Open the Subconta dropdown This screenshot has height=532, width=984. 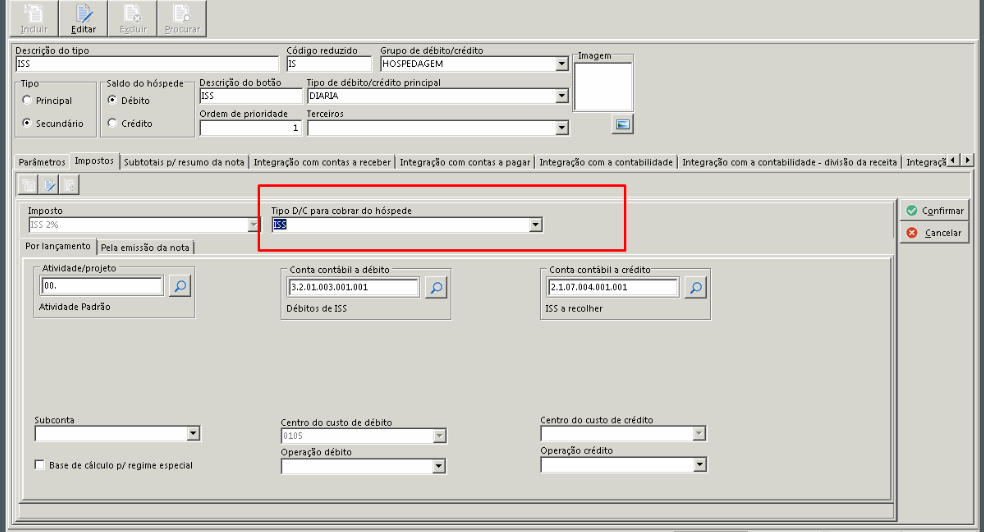[x=193, y=434]
